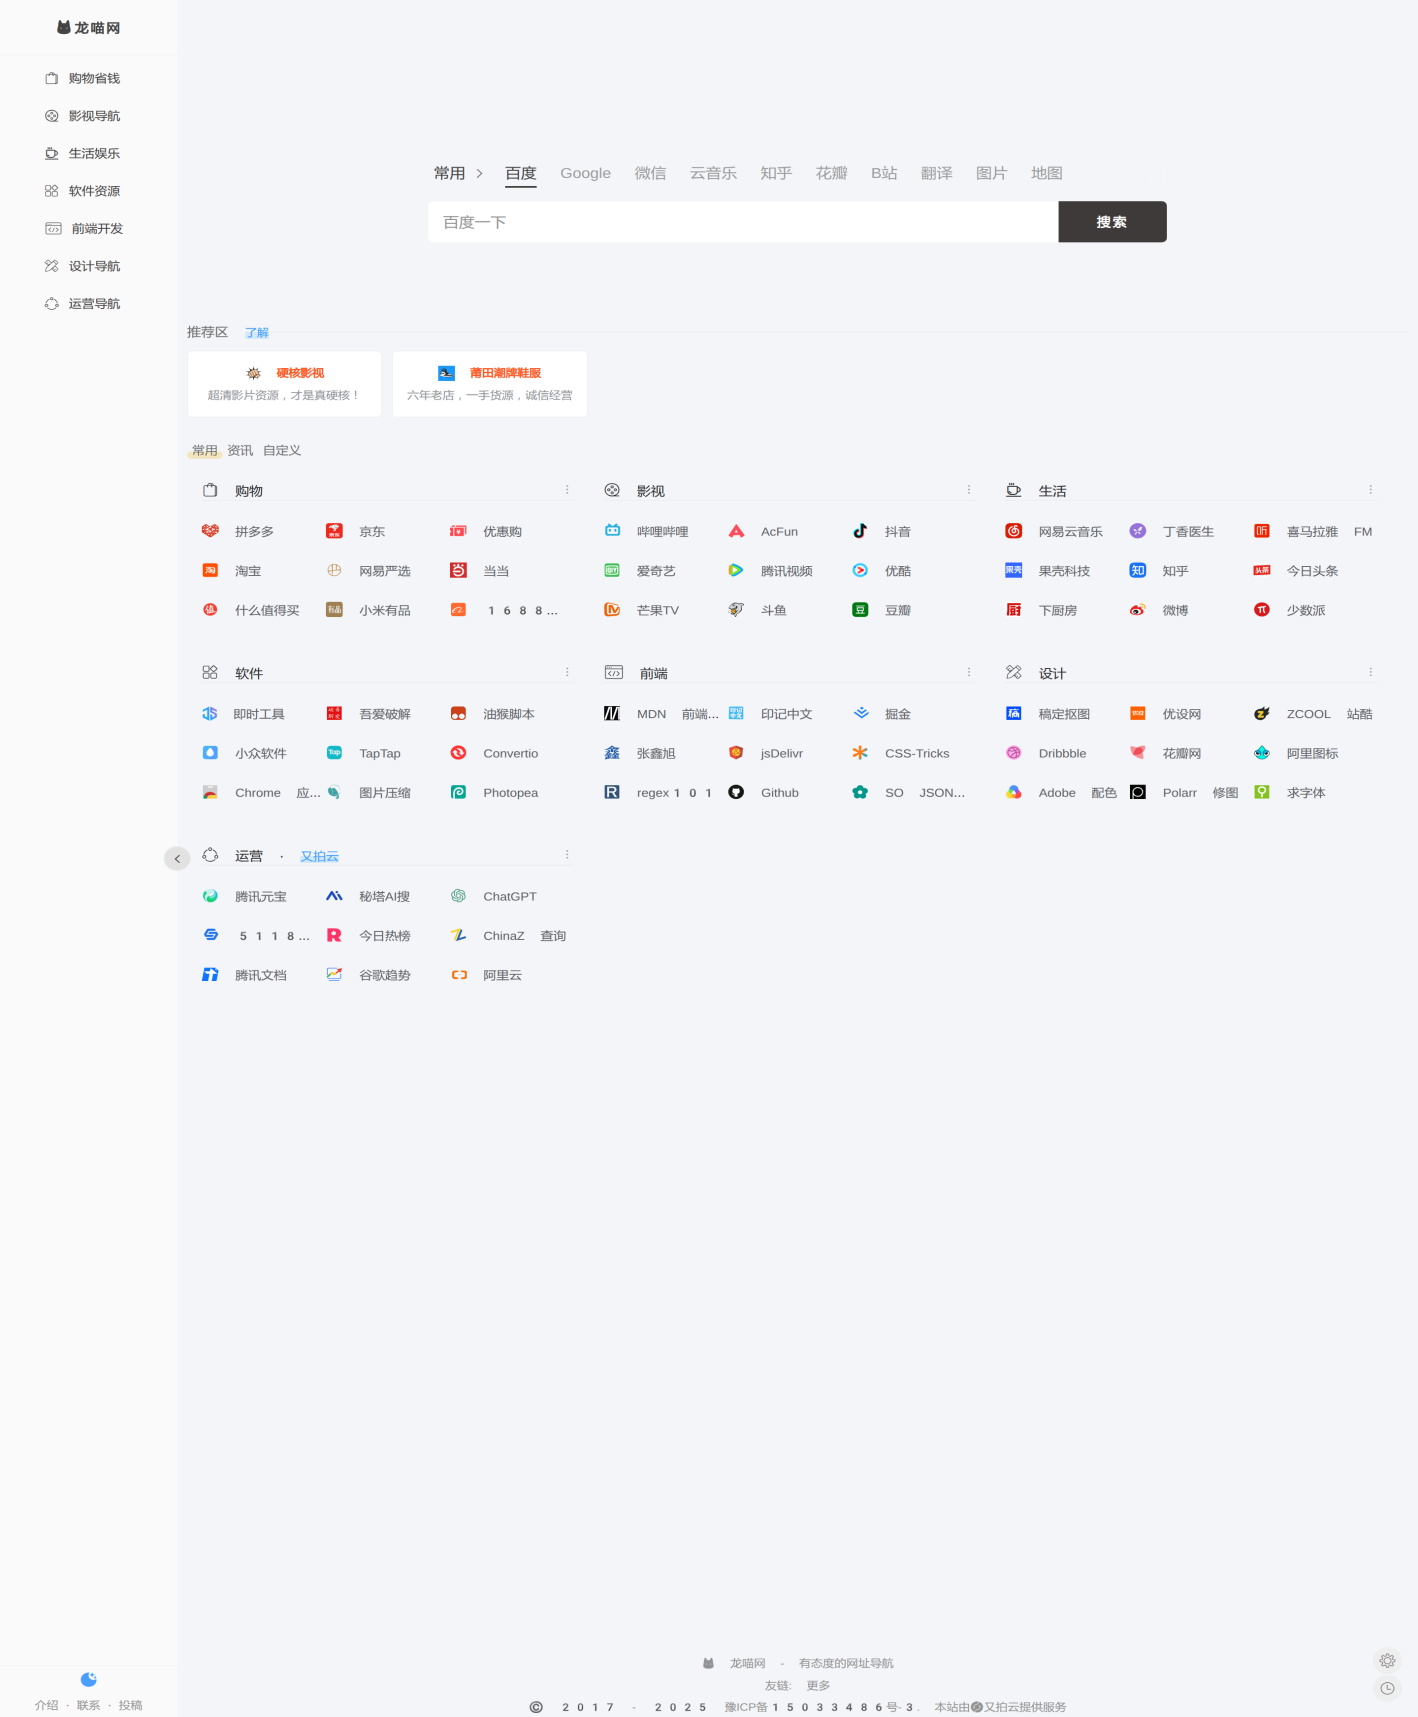
Task: Click the ChatGPT icon
Action: (x=458, y=896)
